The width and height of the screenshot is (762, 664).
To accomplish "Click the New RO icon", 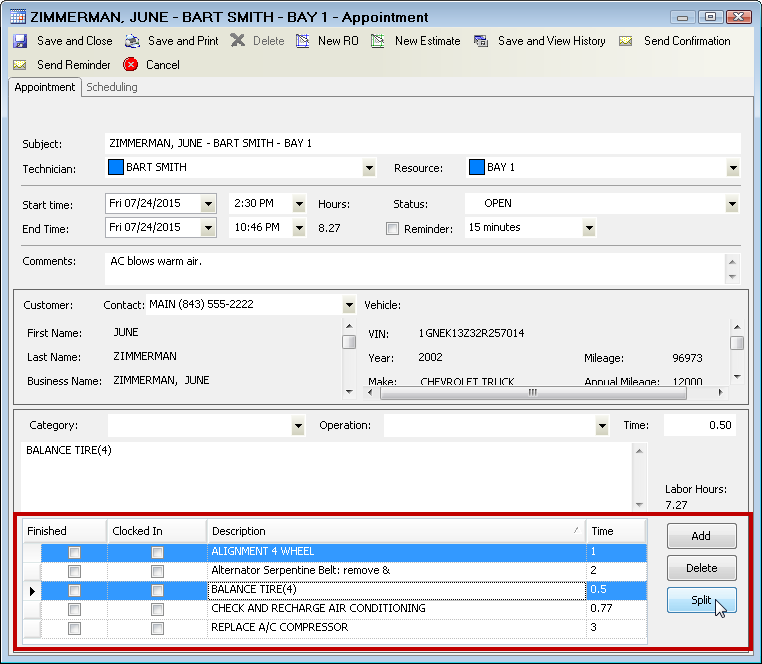I will coord(303,41).
